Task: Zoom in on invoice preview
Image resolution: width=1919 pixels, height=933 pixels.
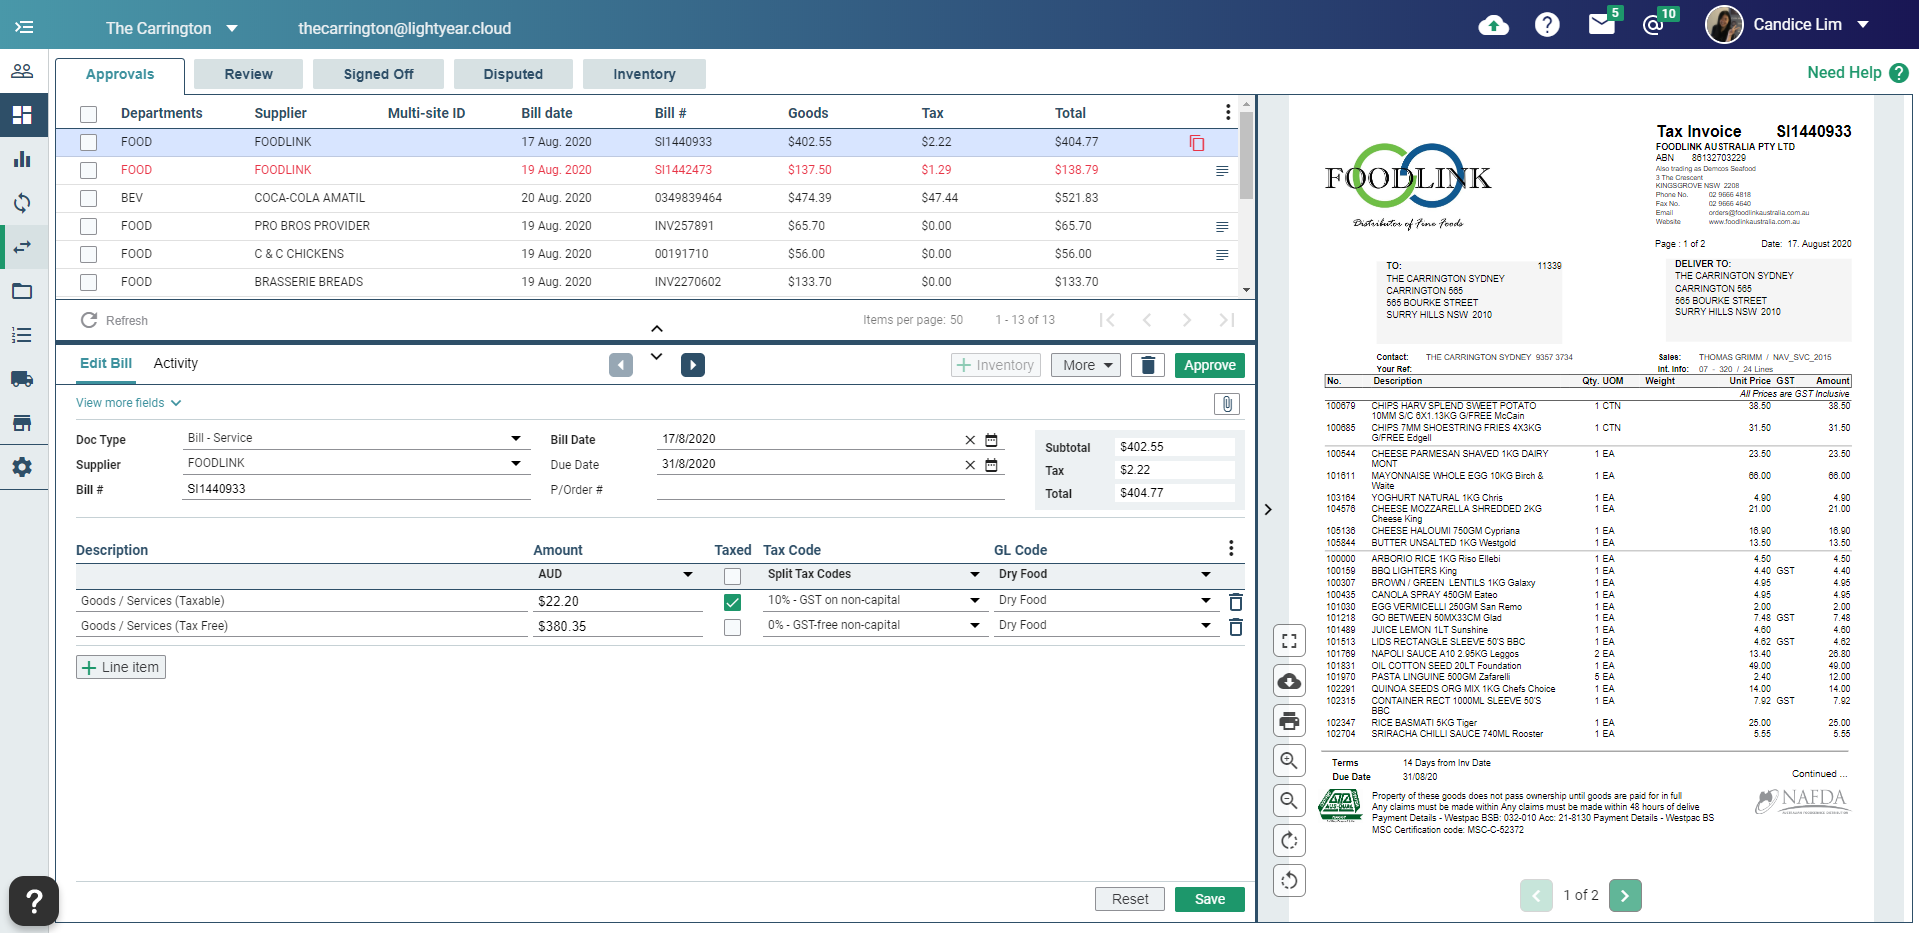Action: (x=1289, y=760)
